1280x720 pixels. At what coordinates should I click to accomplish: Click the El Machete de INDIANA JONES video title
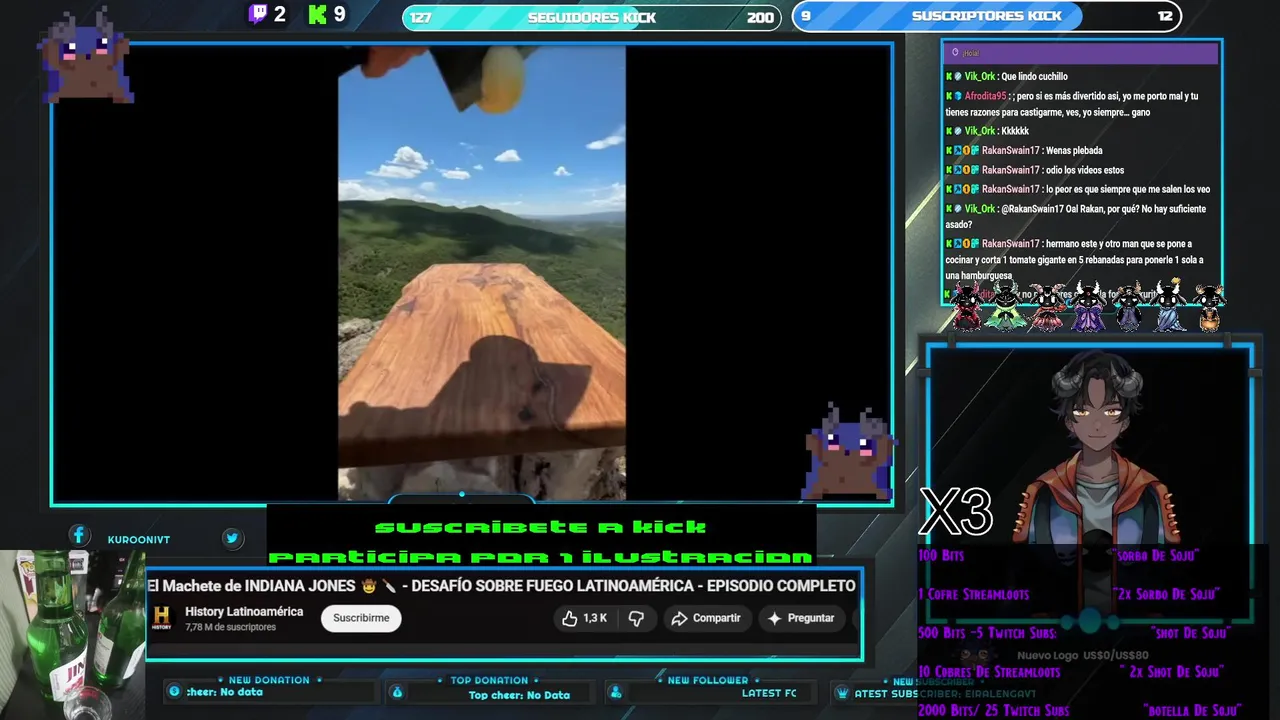coord(501,585)
